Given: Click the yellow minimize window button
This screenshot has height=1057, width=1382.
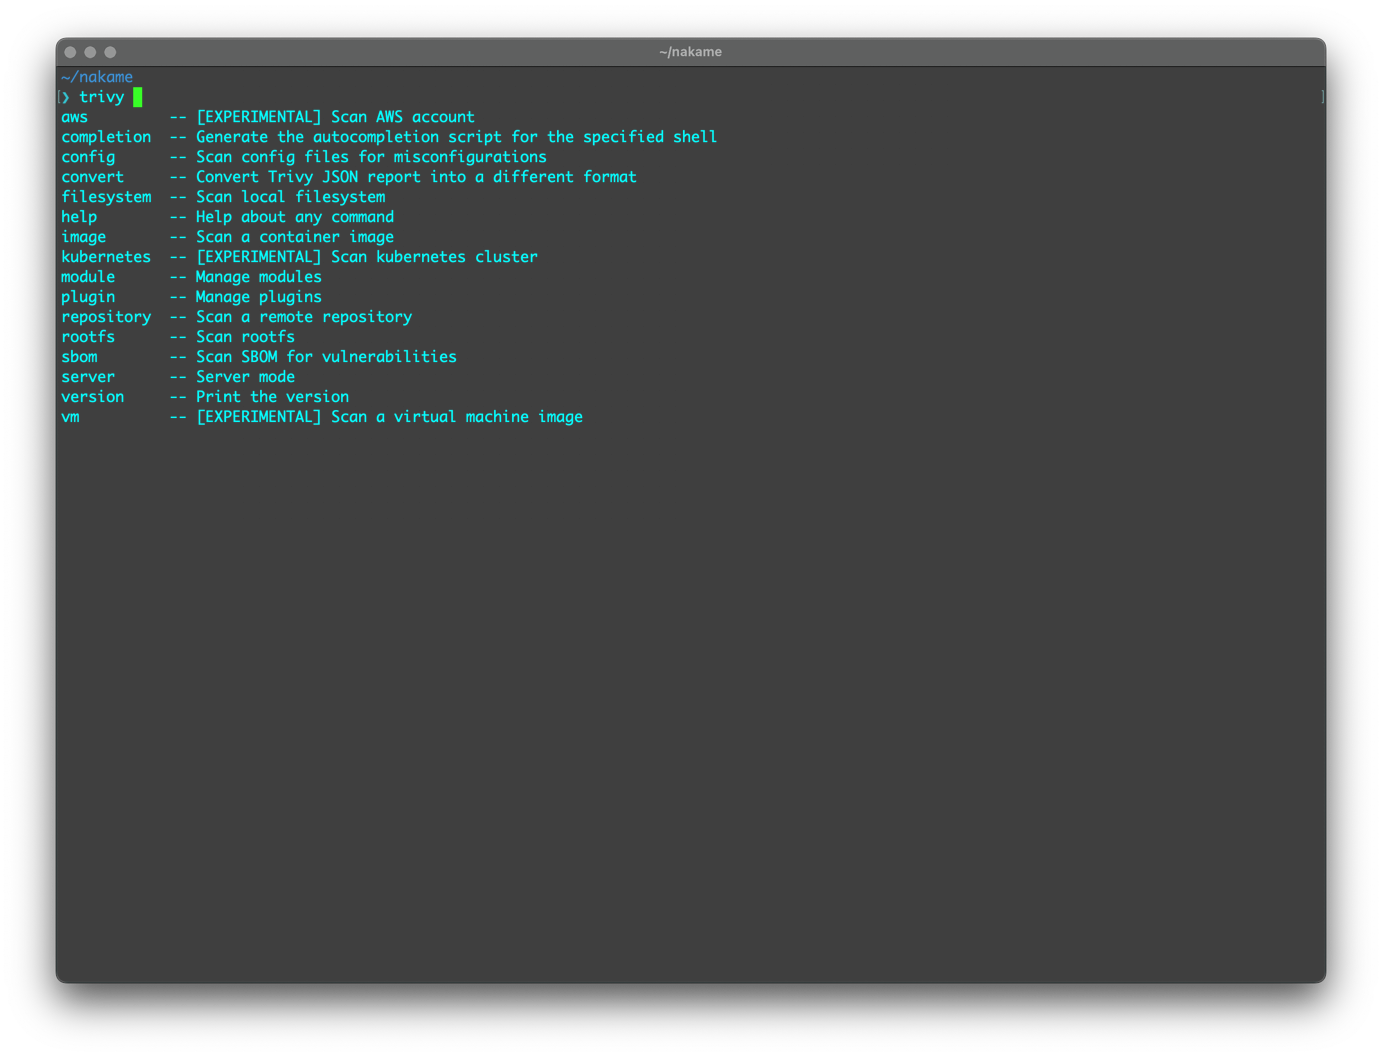Looking at the screenshot, I should tap(90, 52).
